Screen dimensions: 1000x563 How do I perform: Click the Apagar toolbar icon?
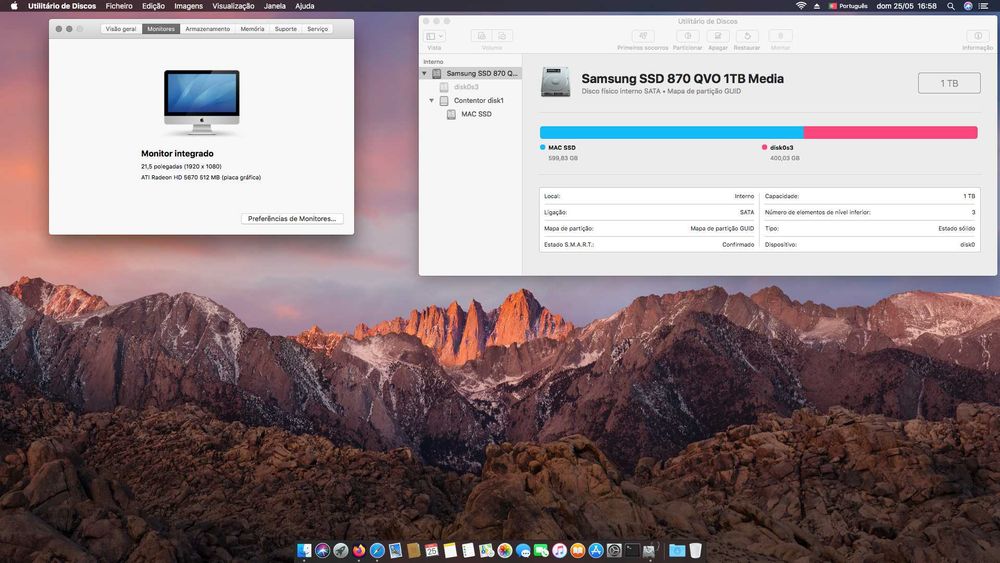click(x=717, y=36)
